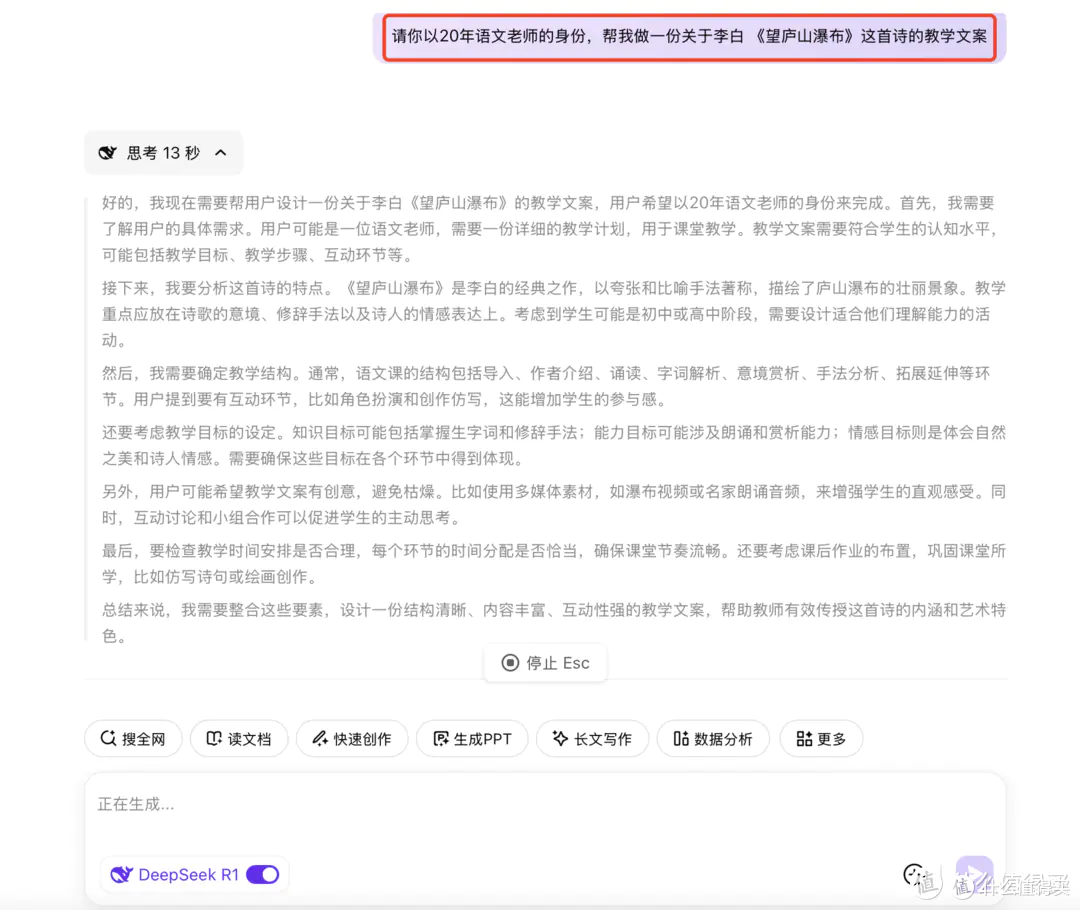Image resolution: width=1080 pixels, height=910 pixels.
Task: Stop generation with 停止 Esc button
Action: tap(545, 663)
